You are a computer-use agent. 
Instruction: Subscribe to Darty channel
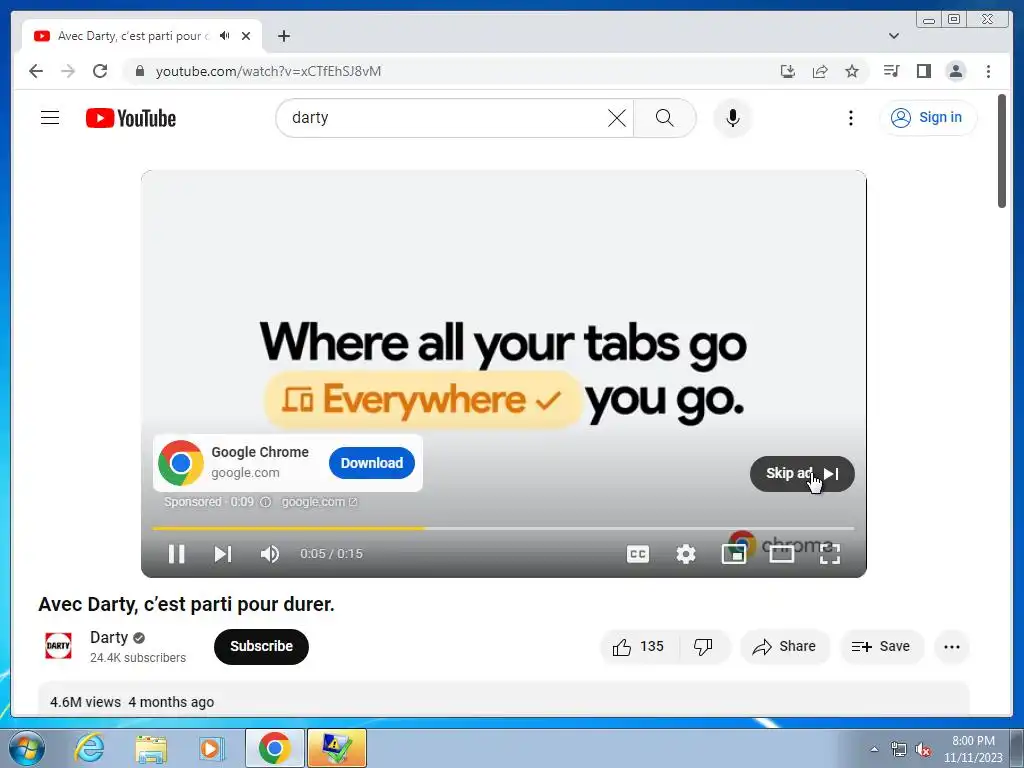[x=261, y=647]
